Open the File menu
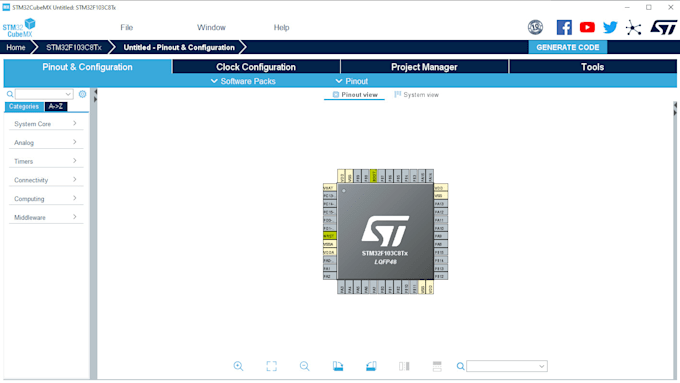 [127, 27]
